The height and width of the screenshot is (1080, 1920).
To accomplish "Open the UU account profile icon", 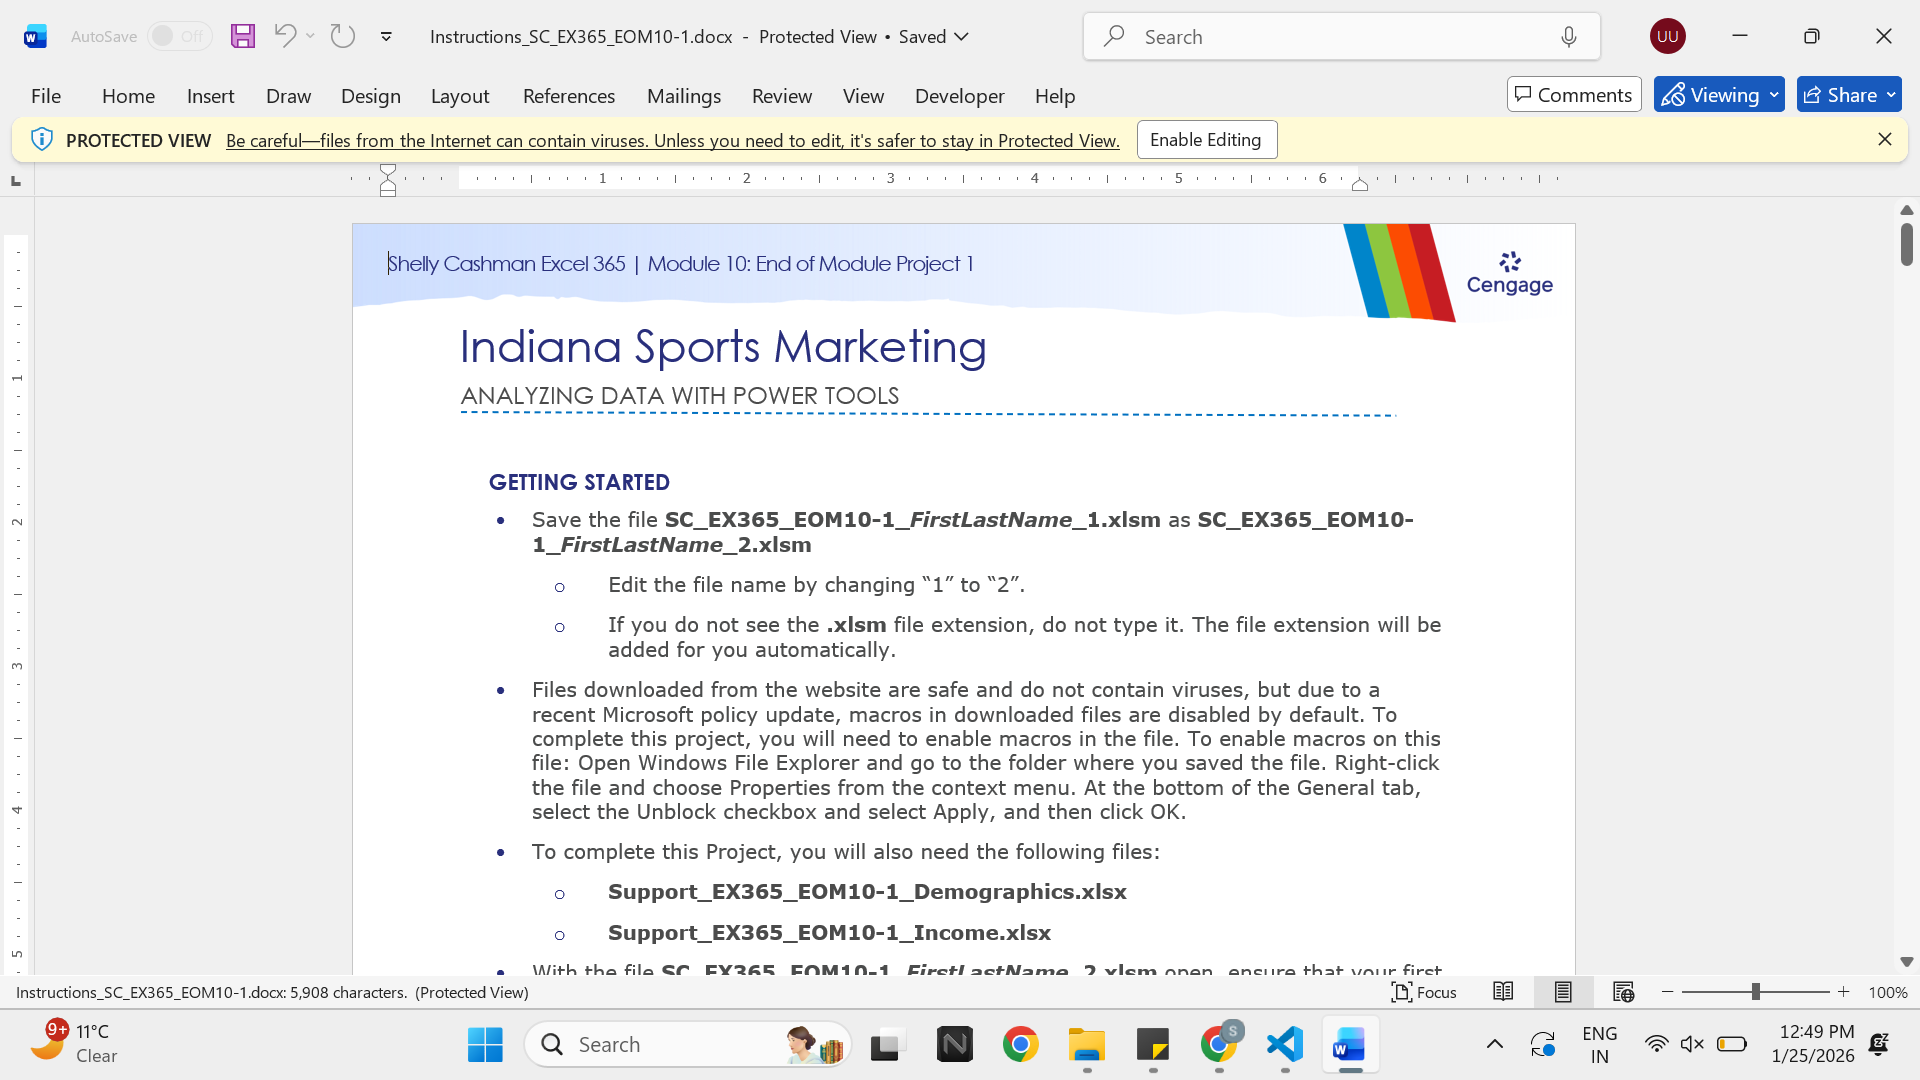I will click(1667, 36).
